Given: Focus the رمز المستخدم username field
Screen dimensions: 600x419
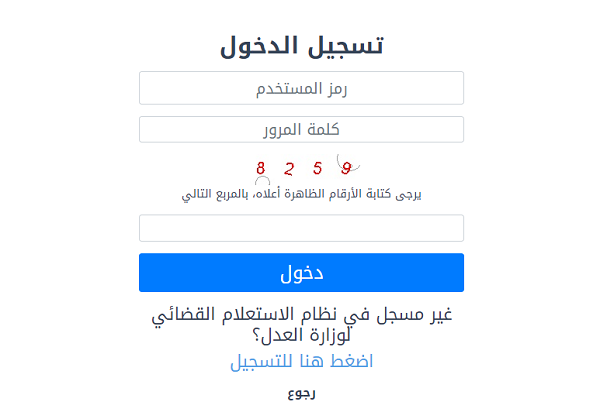Looking at the screenshot, I should tap(301, 88).
